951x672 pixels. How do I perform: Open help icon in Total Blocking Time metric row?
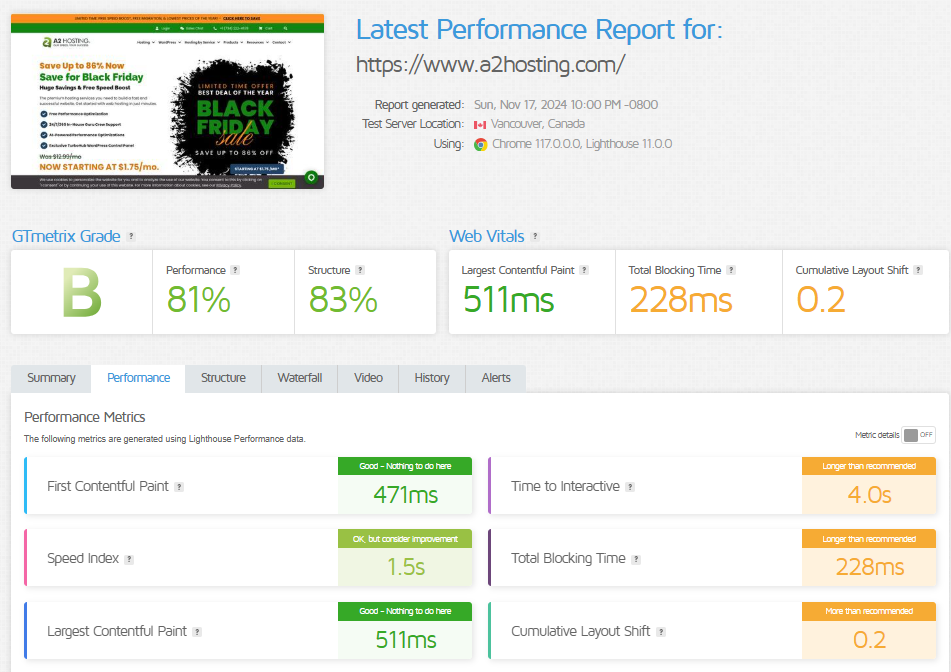636,560
